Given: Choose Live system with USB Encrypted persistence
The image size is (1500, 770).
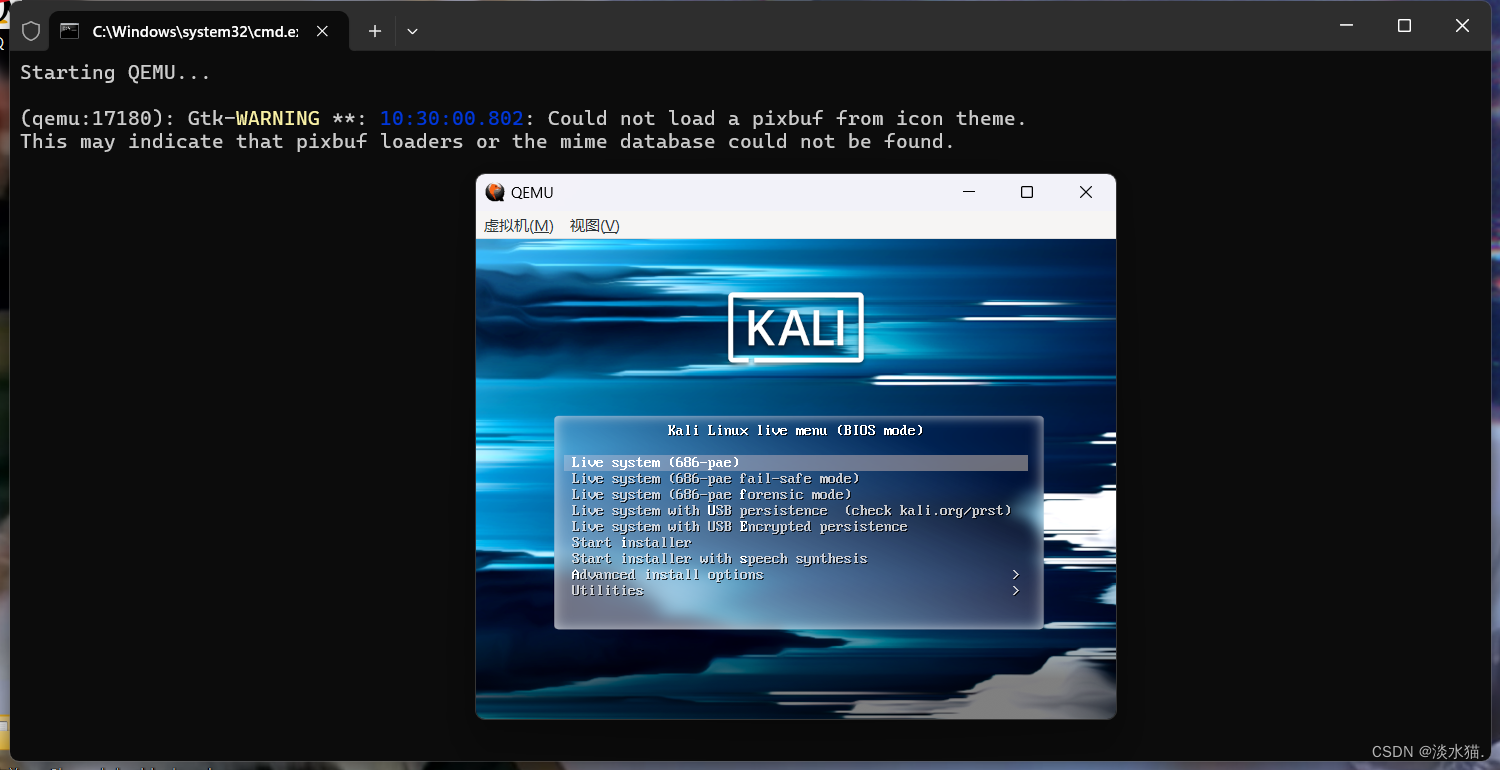Looking at the screenshot, I should click(x=739, y=527).
